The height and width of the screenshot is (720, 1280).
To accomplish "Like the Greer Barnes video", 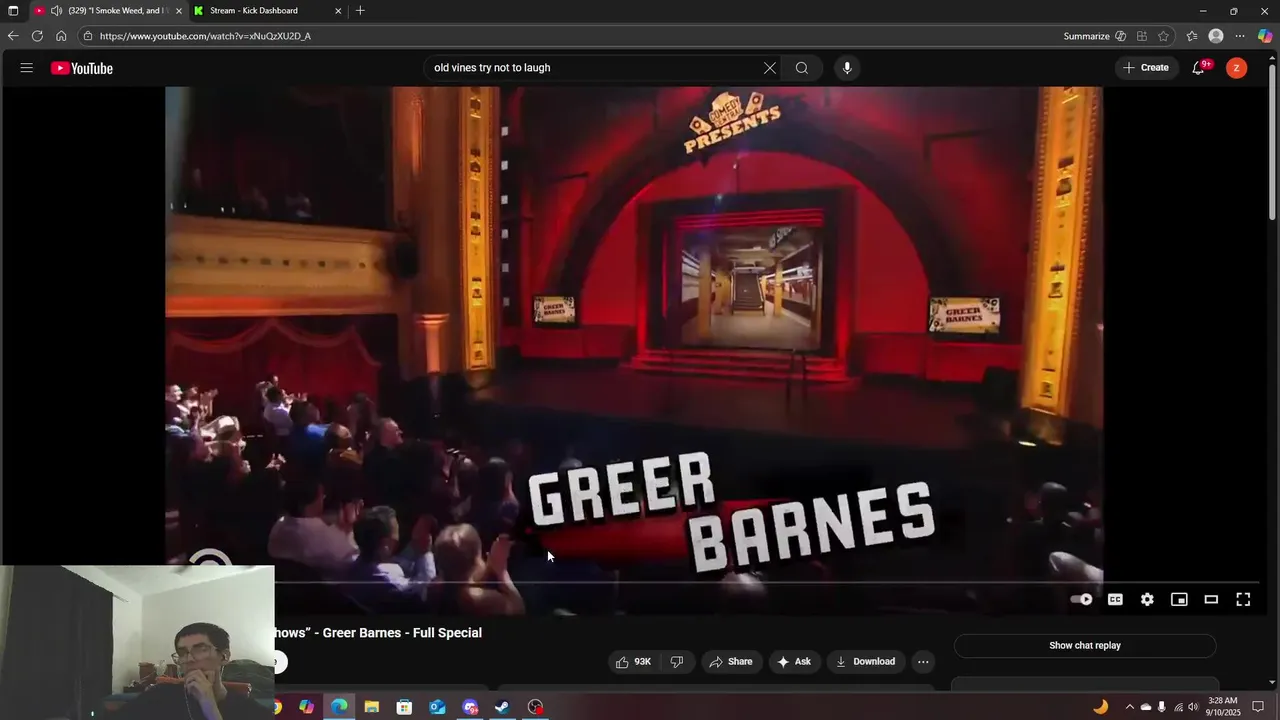I will [634, 662].
